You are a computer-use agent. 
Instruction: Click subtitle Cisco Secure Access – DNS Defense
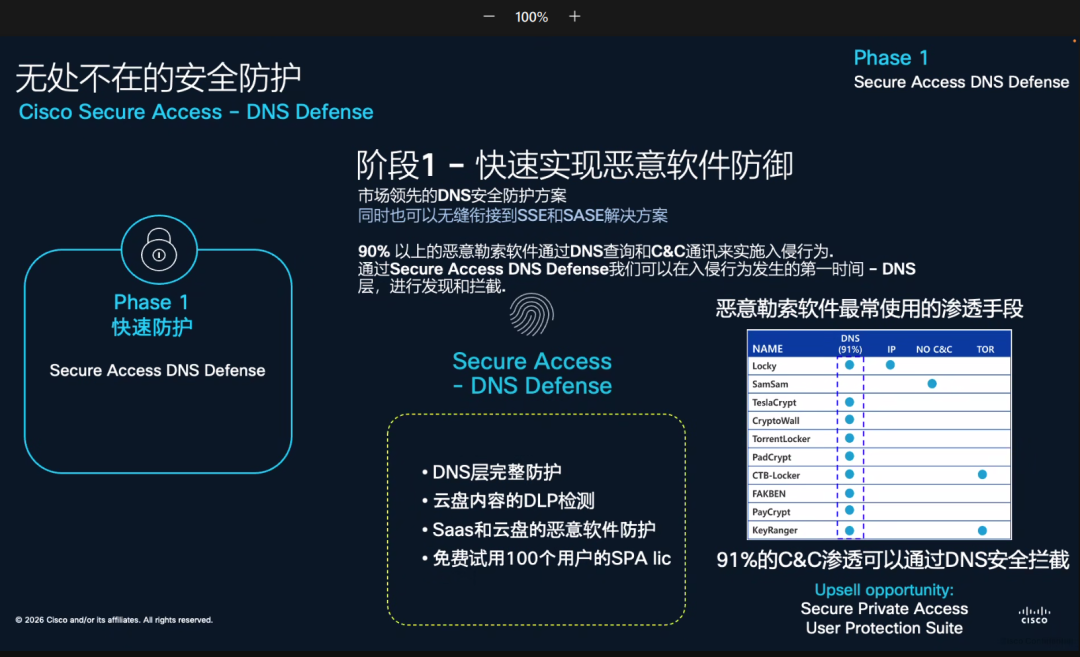pos(196,112)
